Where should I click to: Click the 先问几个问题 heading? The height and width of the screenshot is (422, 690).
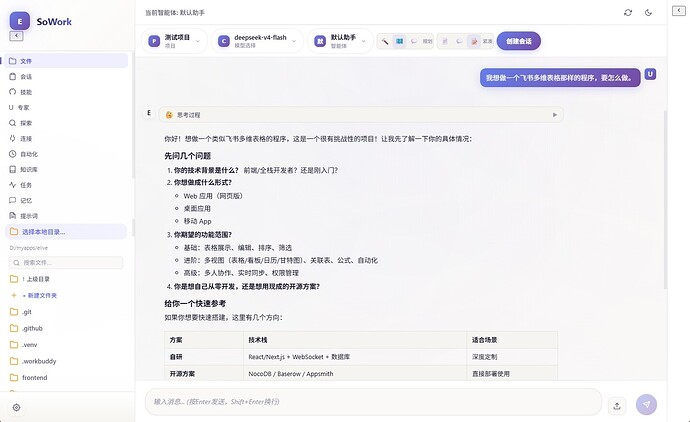[x=187, y=156]
